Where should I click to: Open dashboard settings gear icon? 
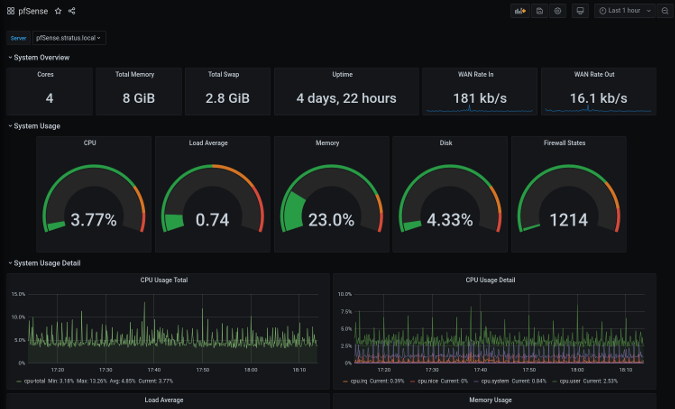(558, 10)
